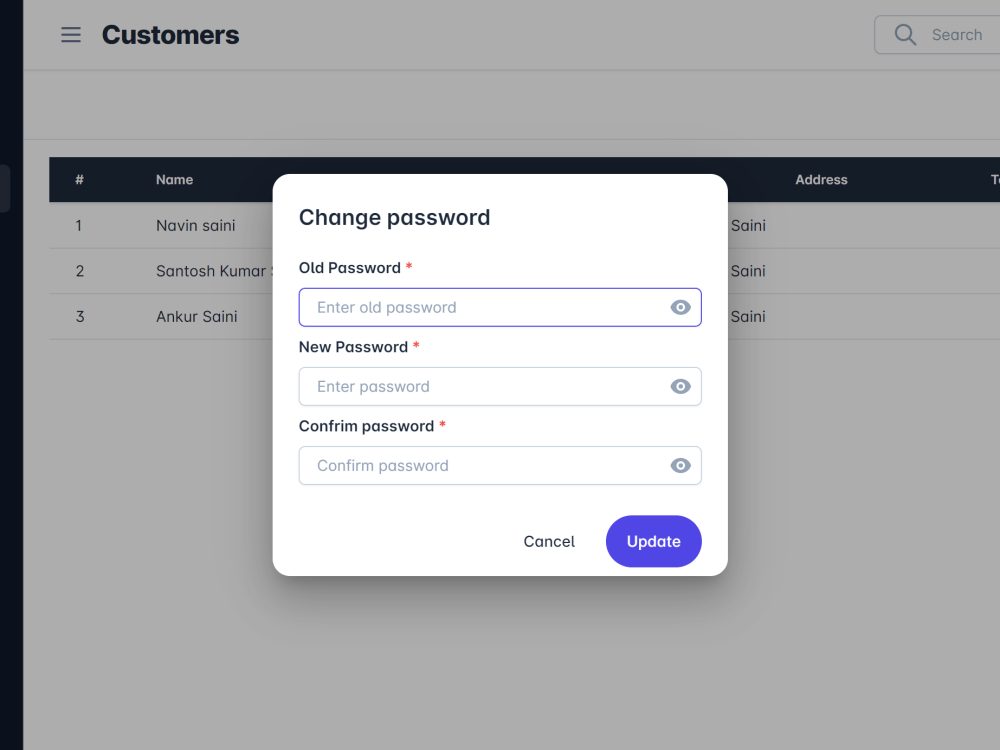Click the Name column header
Viewport: 1000px width, 750px height.
click(x=174, y=180)
